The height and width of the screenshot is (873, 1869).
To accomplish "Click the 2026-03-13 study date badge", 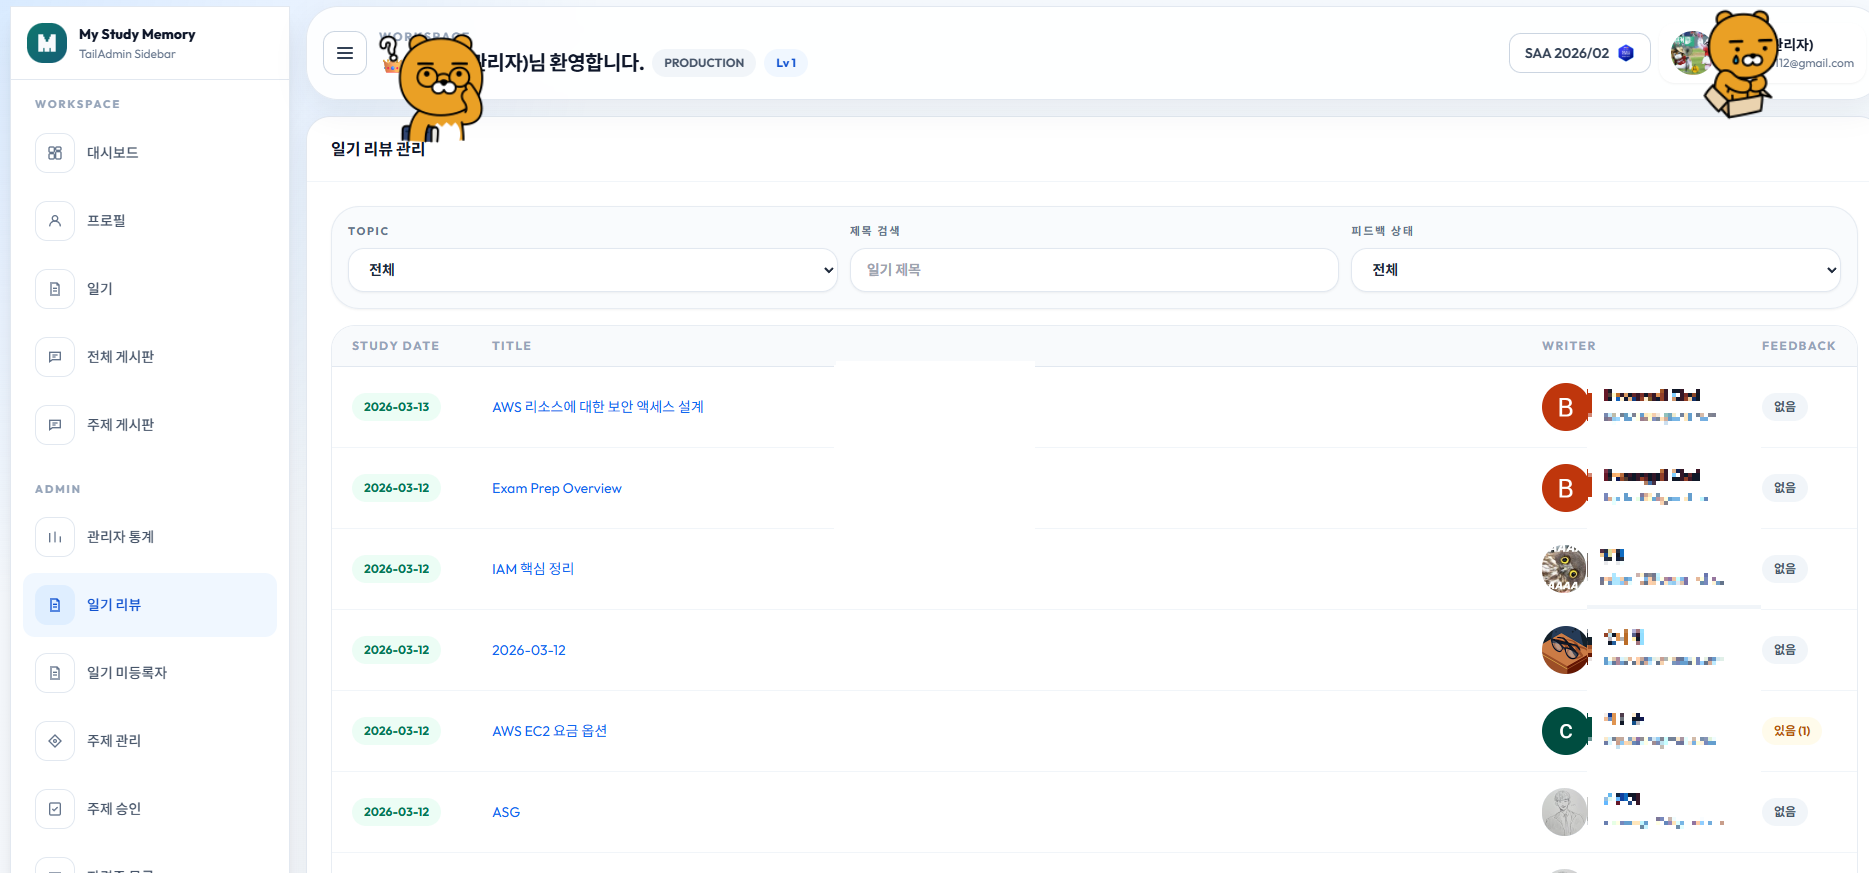I will click(396, 407).
